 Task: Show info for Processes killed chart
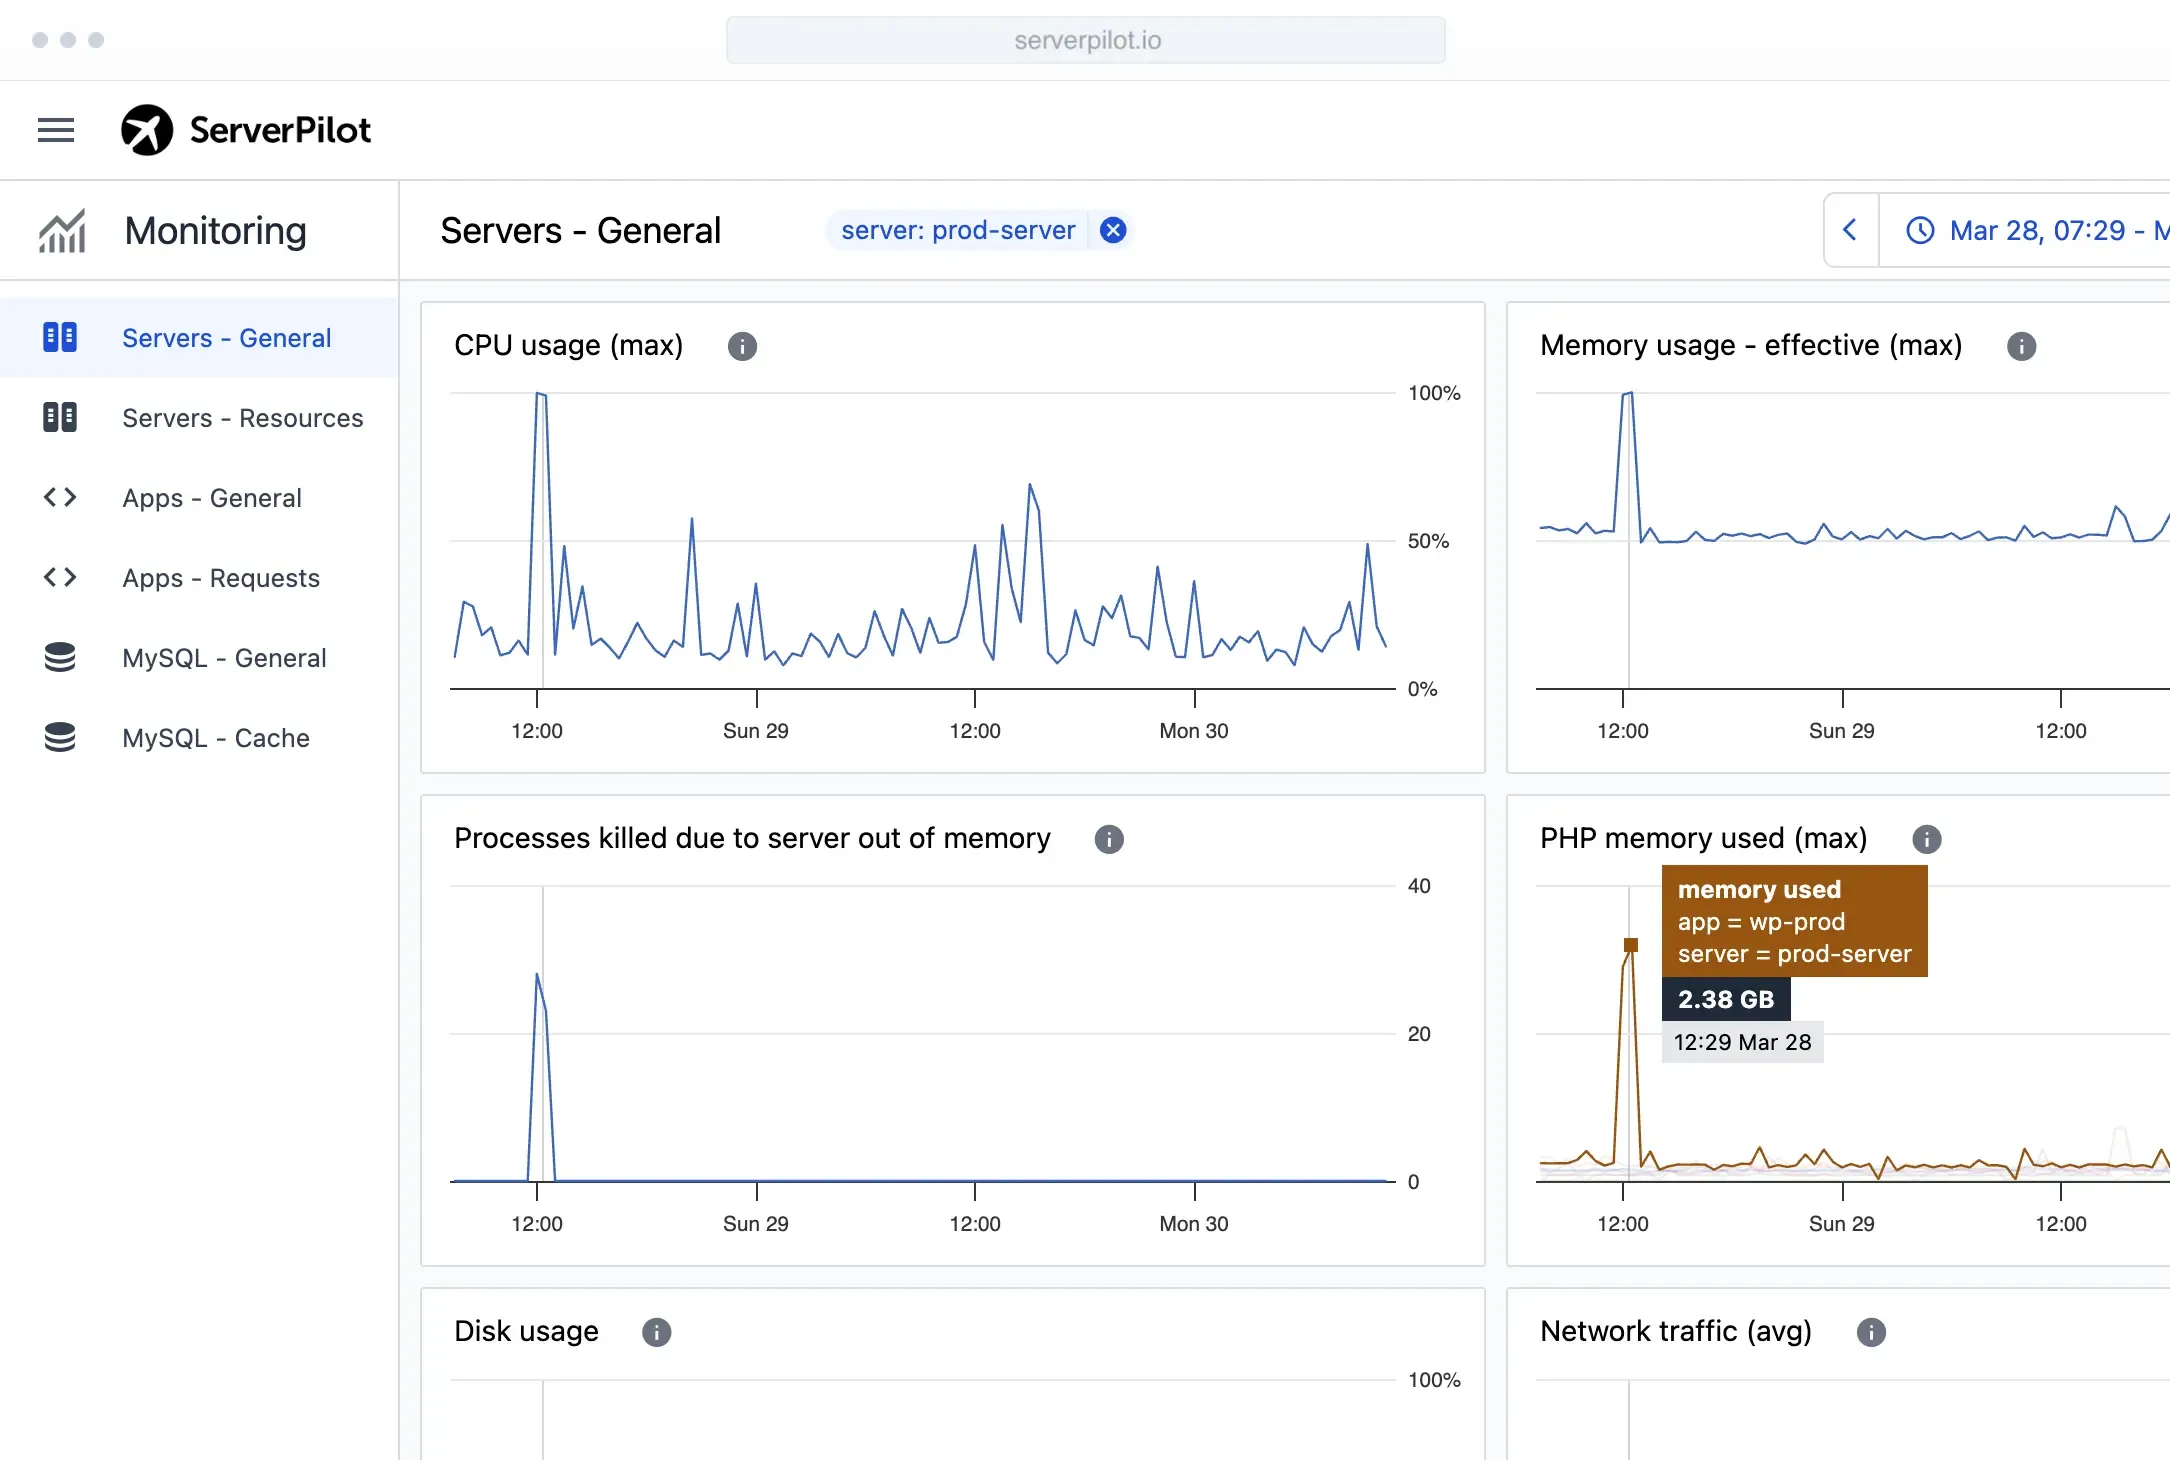pos(1108,839)
